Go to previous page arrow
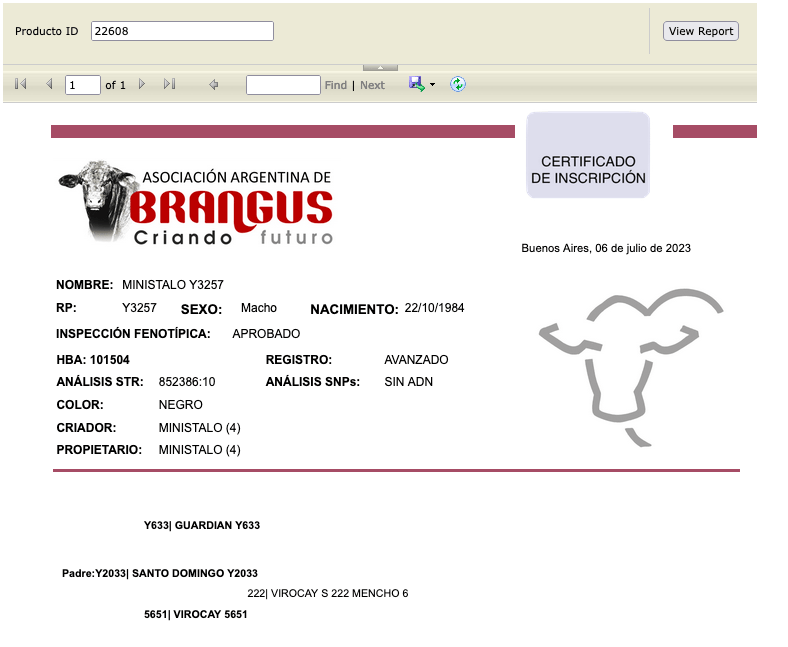 [49, 85]
